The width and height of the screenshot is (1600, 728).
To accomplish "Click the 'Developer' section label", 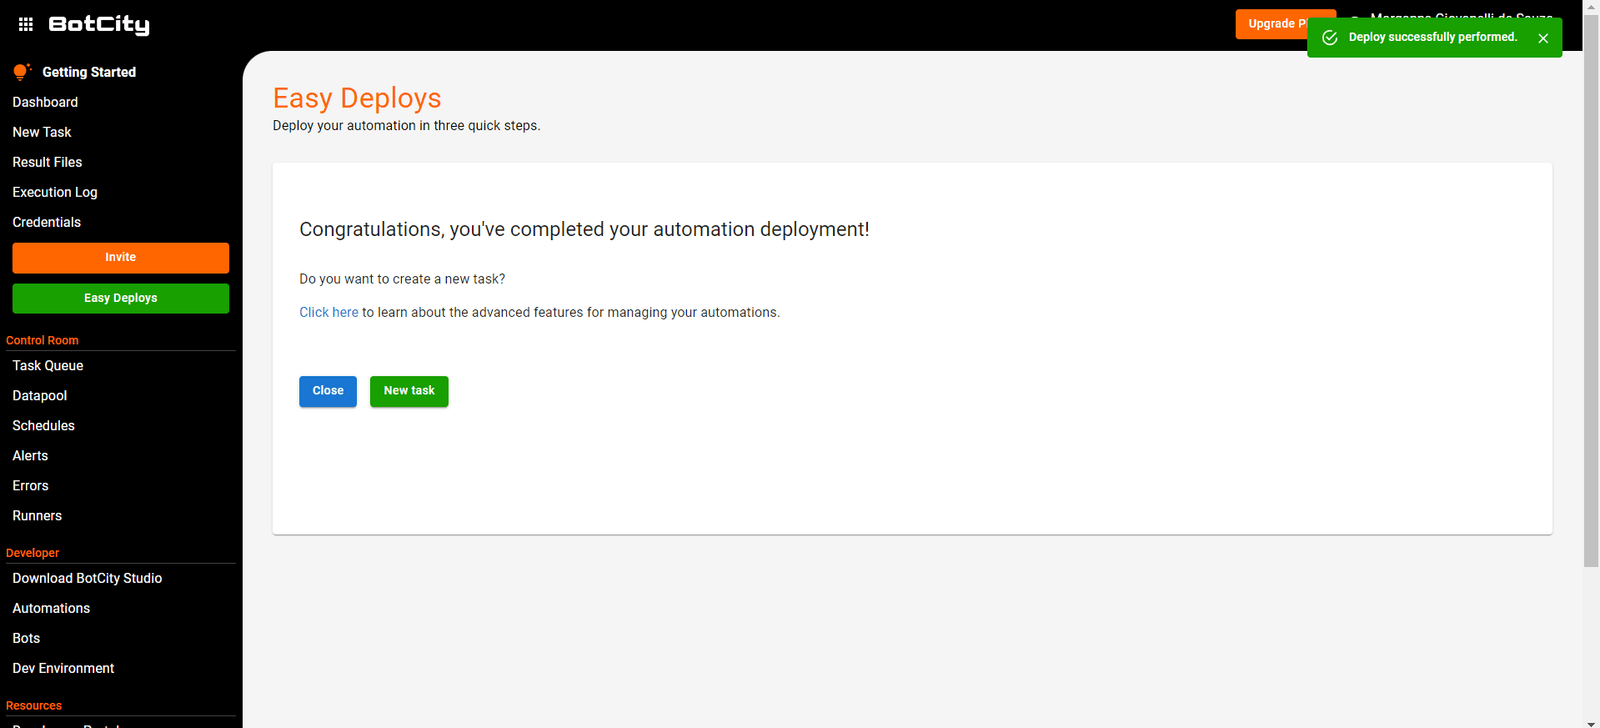I will coord(33,553).
